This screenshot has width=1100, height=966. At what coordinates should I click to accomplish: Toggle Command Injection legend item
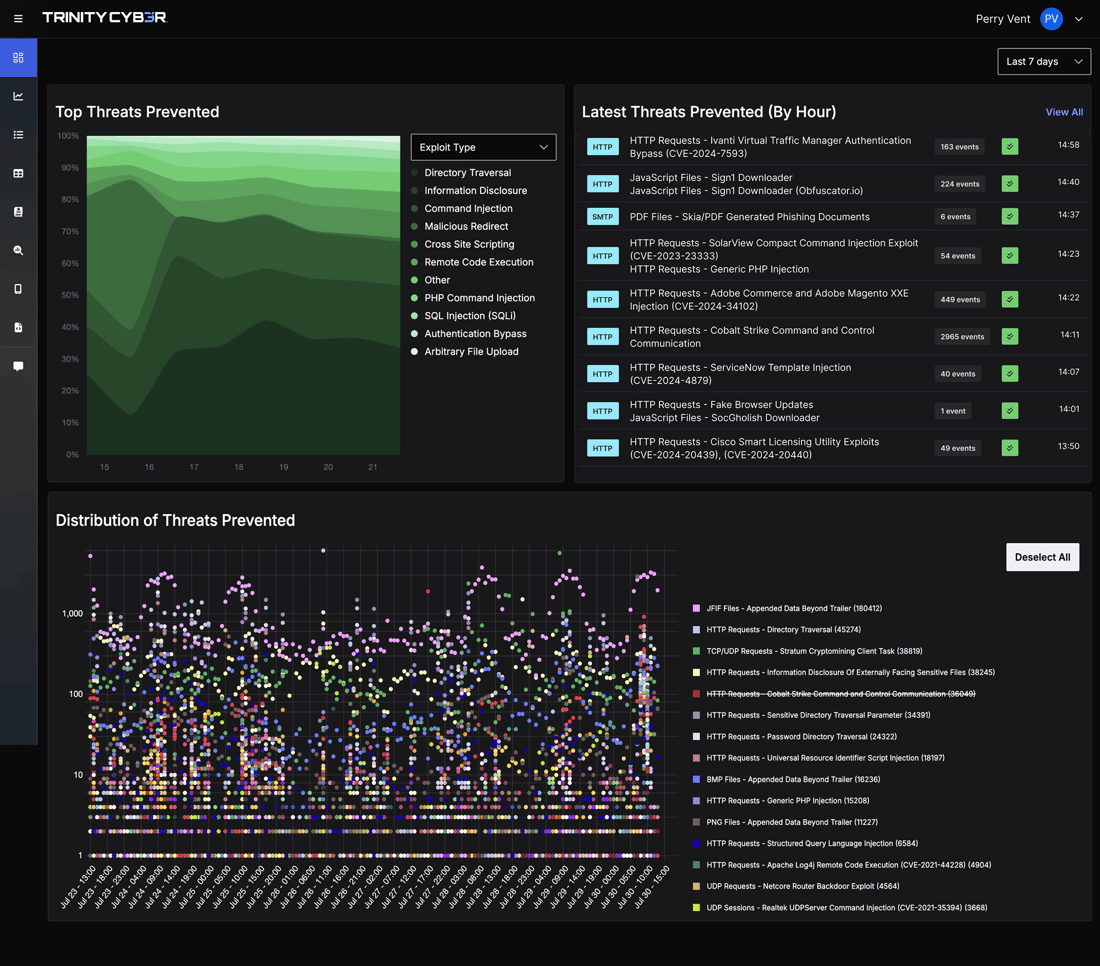[x=462, y=208]
